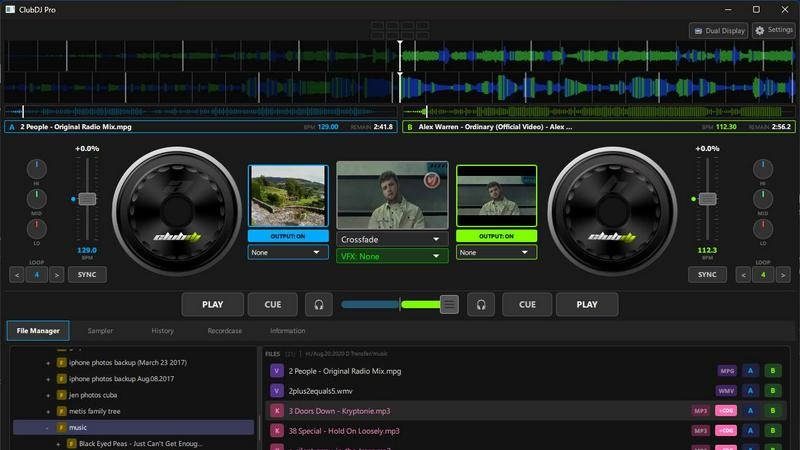This screenshot has width=800, height=450.
Task: Click the V icon of 2 People track
Action: (x=277, y=371)
